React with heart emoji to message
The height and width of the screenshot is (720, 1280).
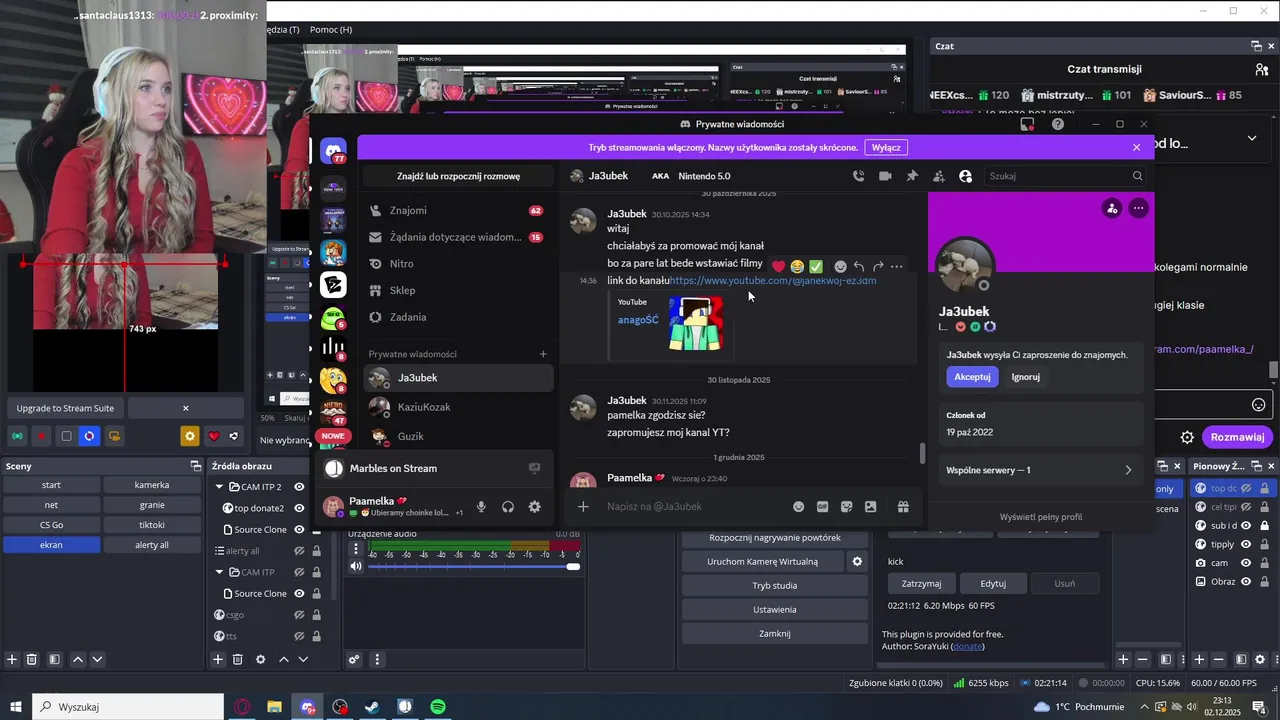[x=779, y=266]
